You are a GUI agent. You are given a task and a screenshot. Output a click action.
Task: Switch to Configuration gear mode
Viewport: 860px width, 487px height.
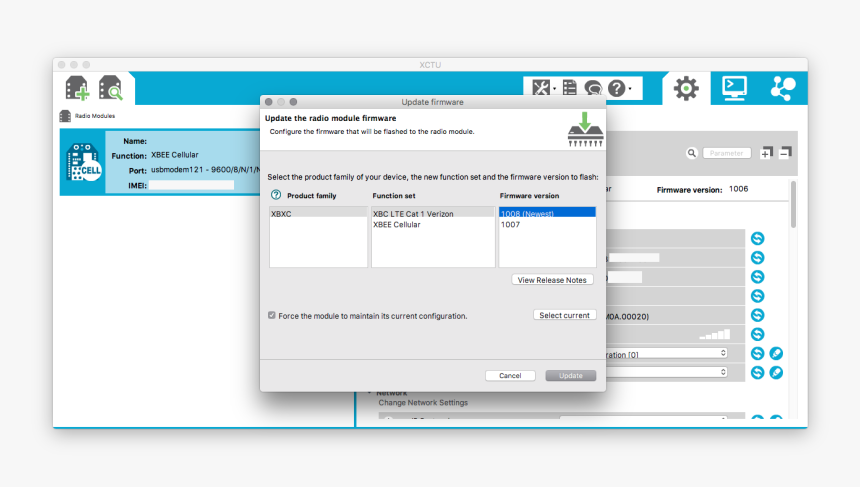tap(686, 88)
